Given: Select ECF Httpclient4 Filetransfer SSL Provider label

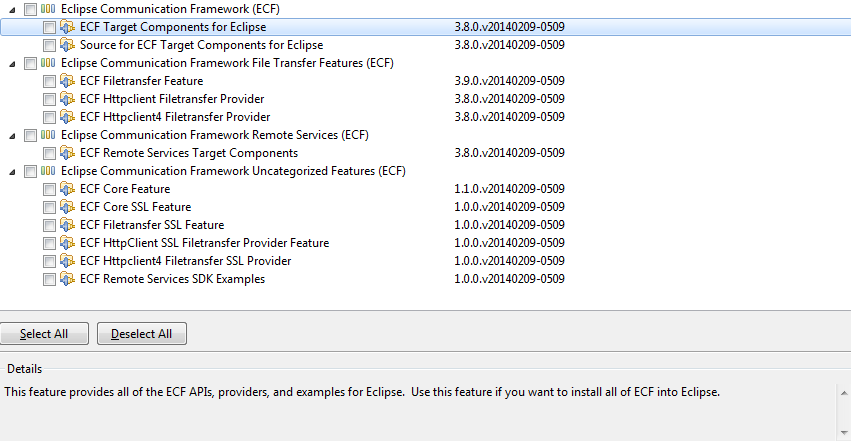Looking at the screenshot, I should tap(185, 260).
